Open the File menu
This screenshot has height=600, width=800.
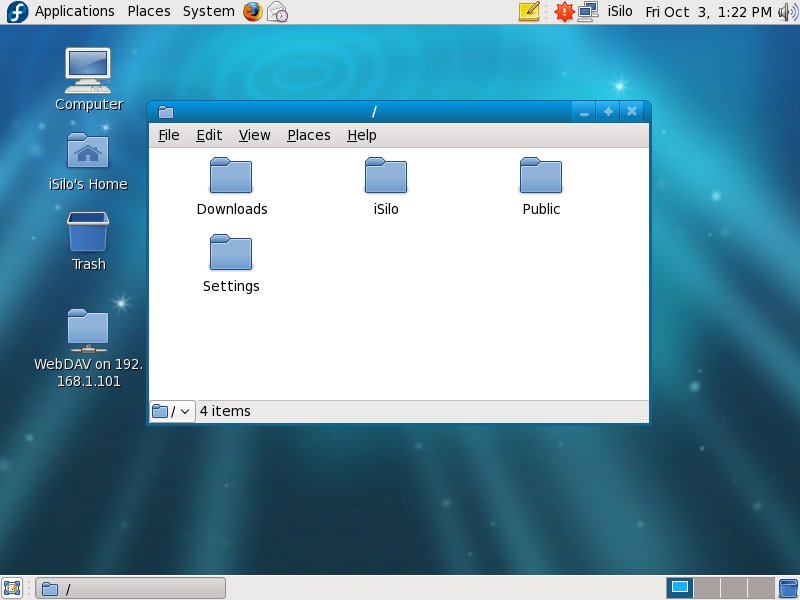(x=169, y=135)
